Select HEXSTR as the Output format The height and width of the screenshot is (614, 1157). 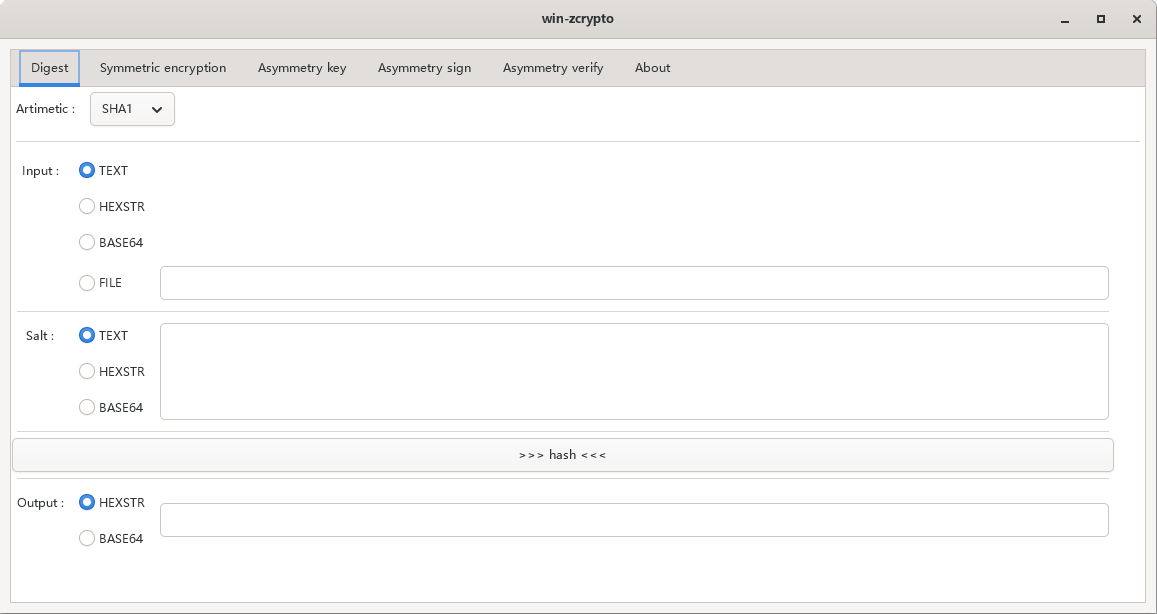tap(111, 503)
